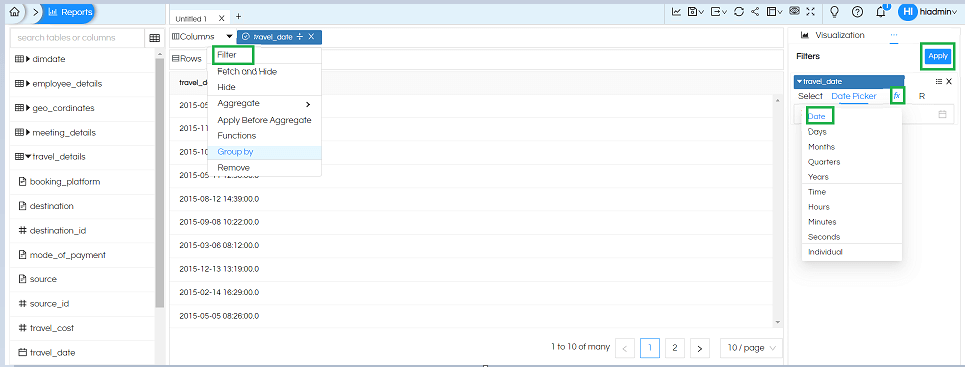The height and width of the screenshot is (367, 965).
Task: Pick the Quarters option in function list
Action: 824,162
